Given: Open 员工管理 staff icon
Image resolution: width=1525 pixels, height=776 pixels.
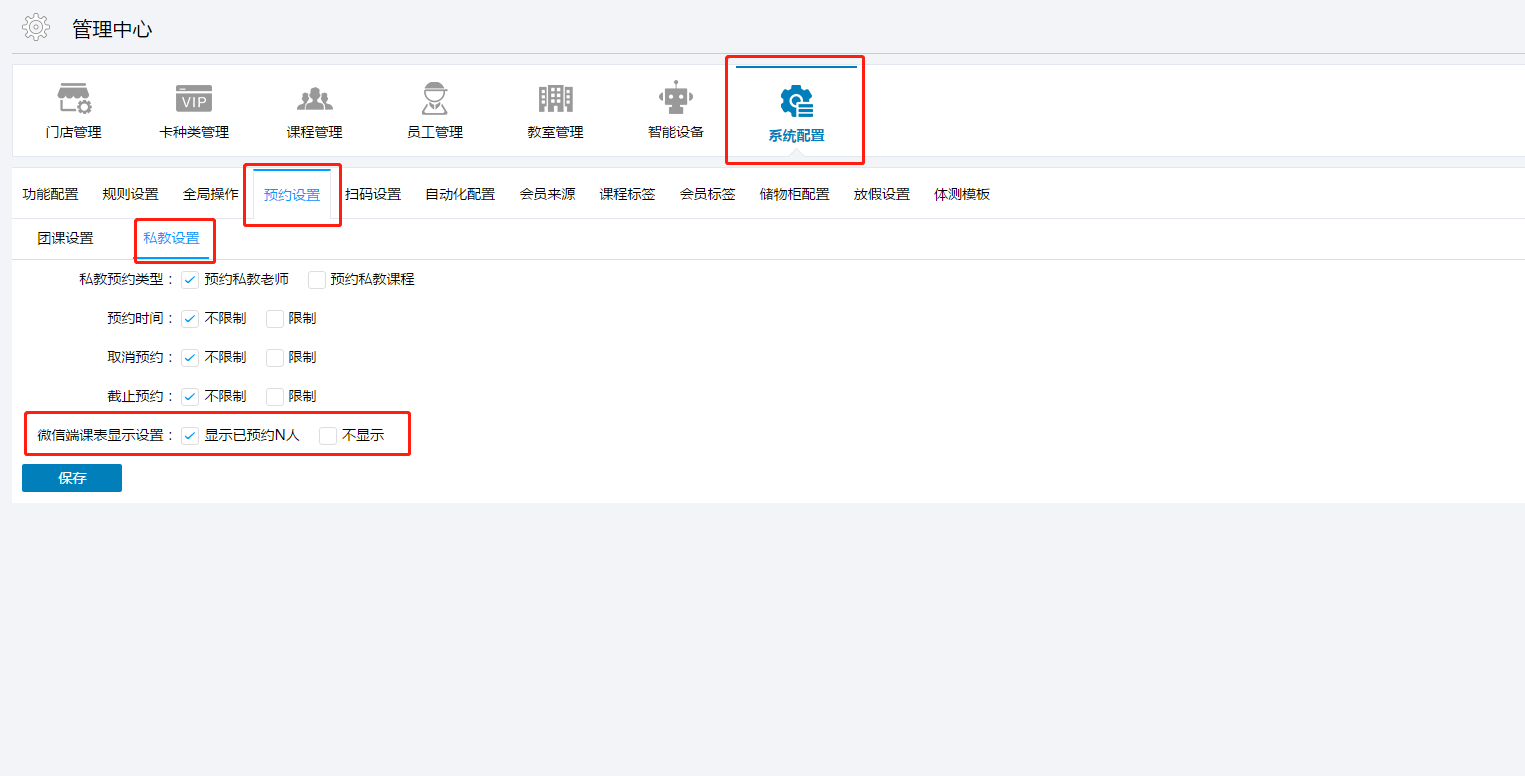Looking at the screenshot, I should 434,100.
